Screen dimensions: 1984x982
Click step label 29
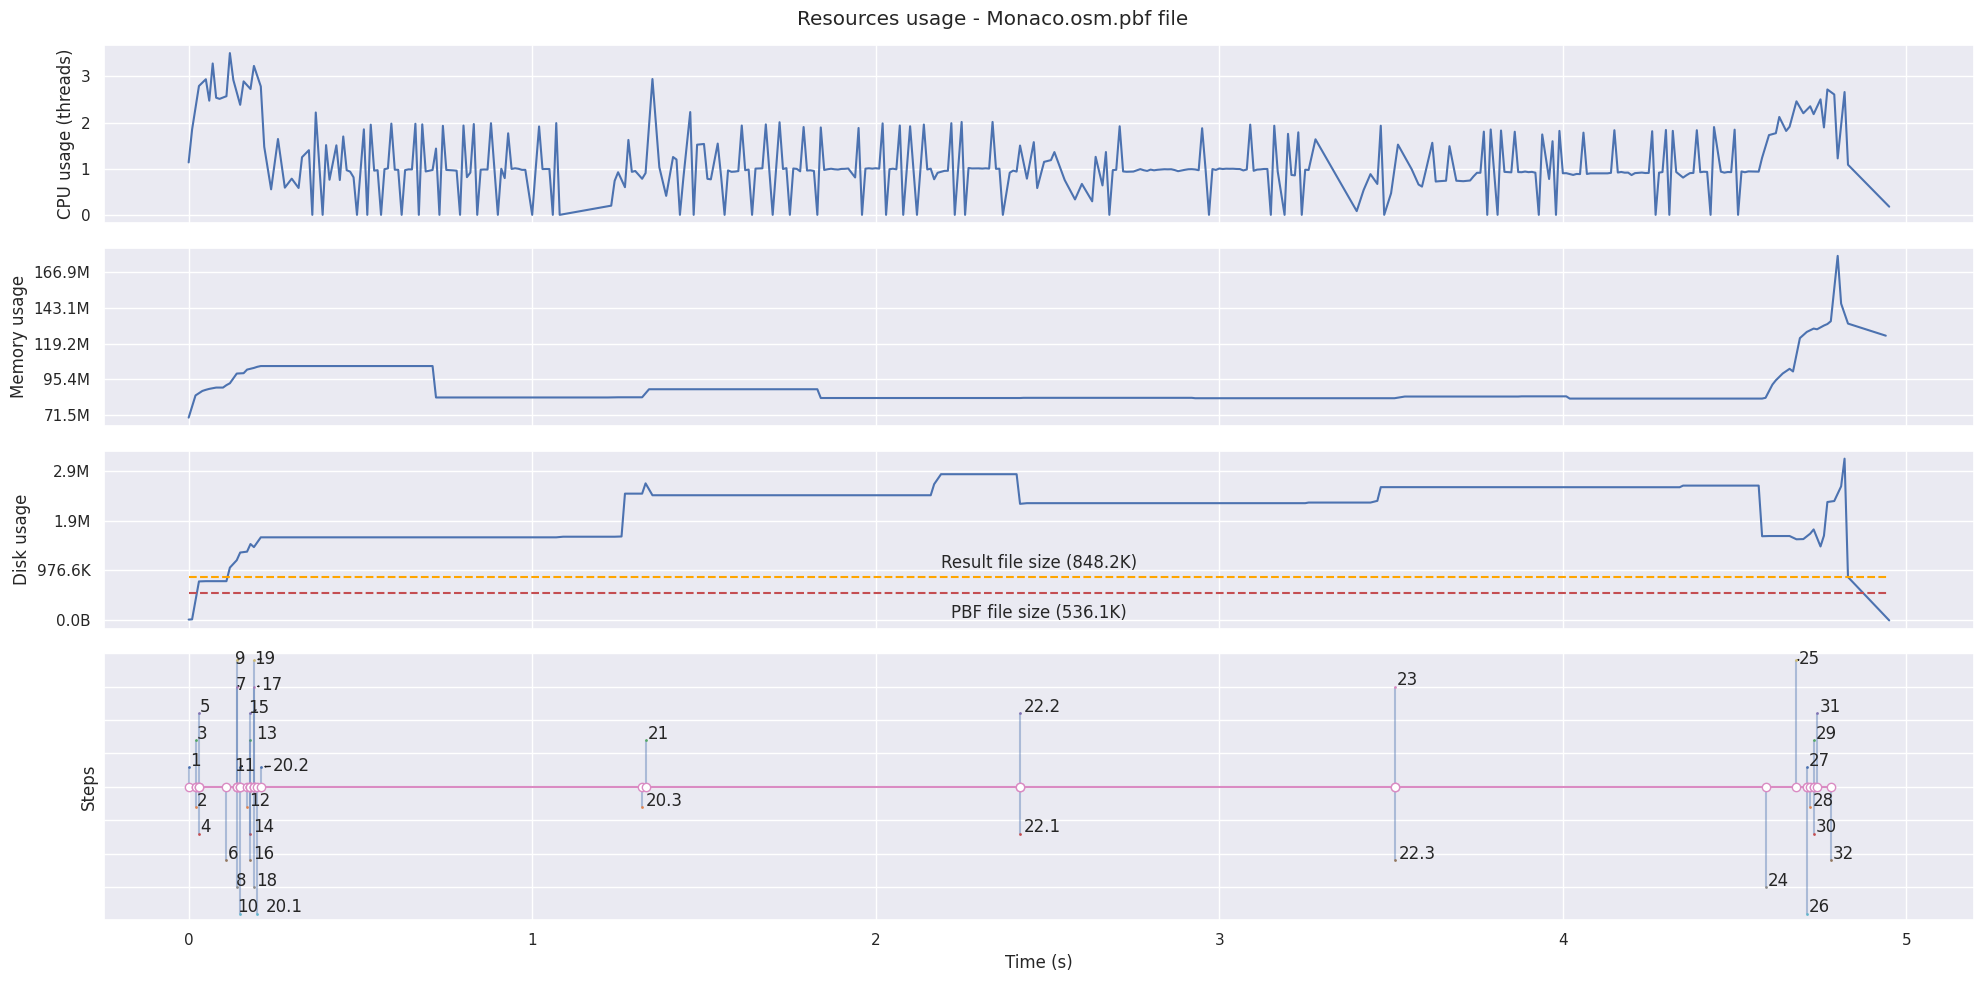pyautogui.click(x=1826, y=734)
